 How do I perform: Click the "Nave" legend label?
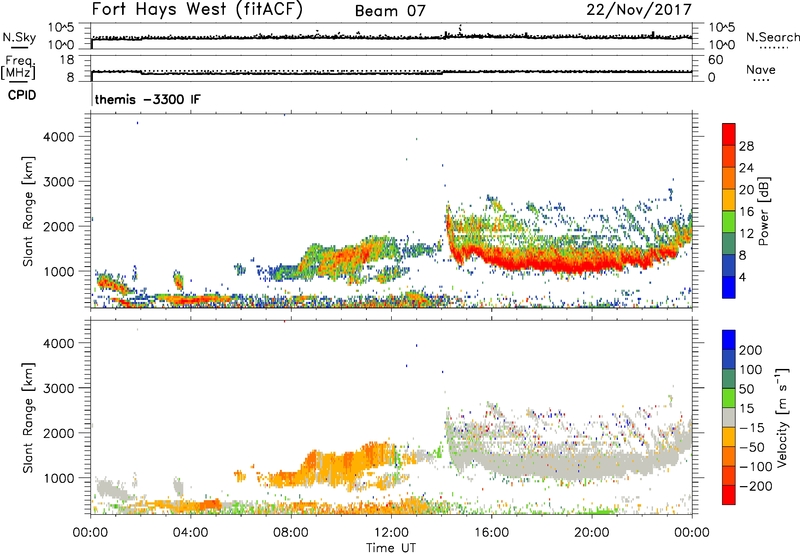pyautogui.click(x=761, y=69)
